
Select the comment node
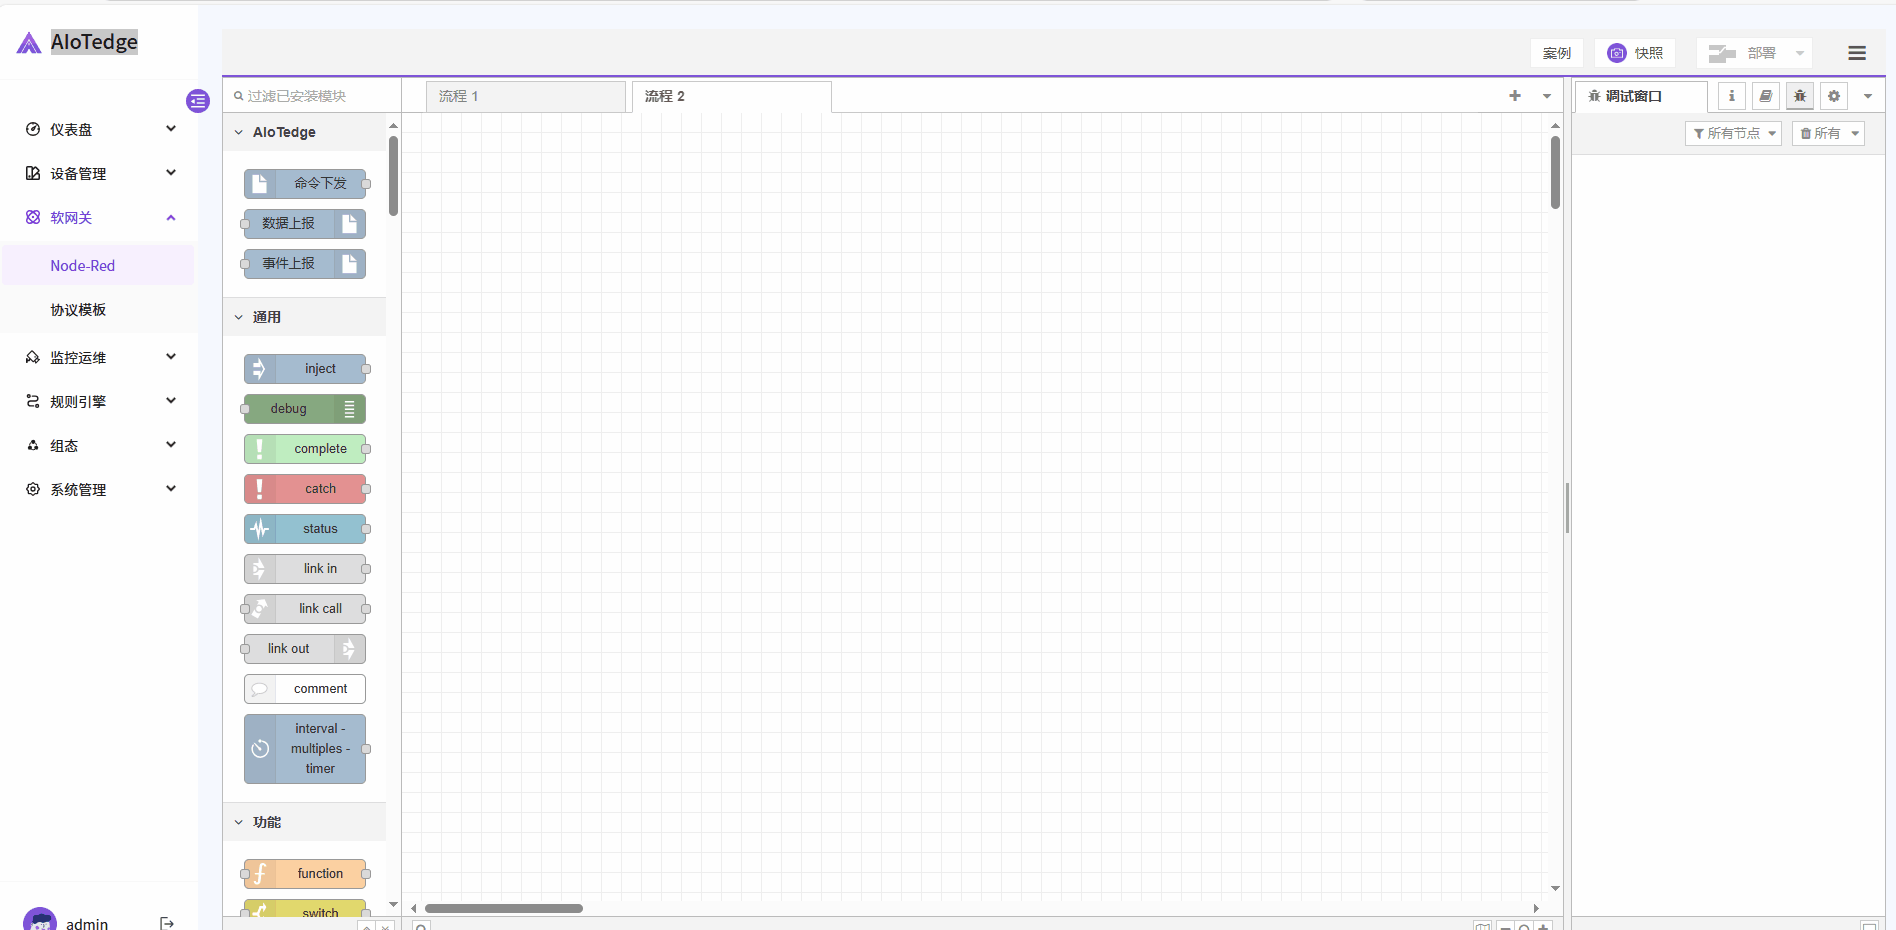point(305,689)
